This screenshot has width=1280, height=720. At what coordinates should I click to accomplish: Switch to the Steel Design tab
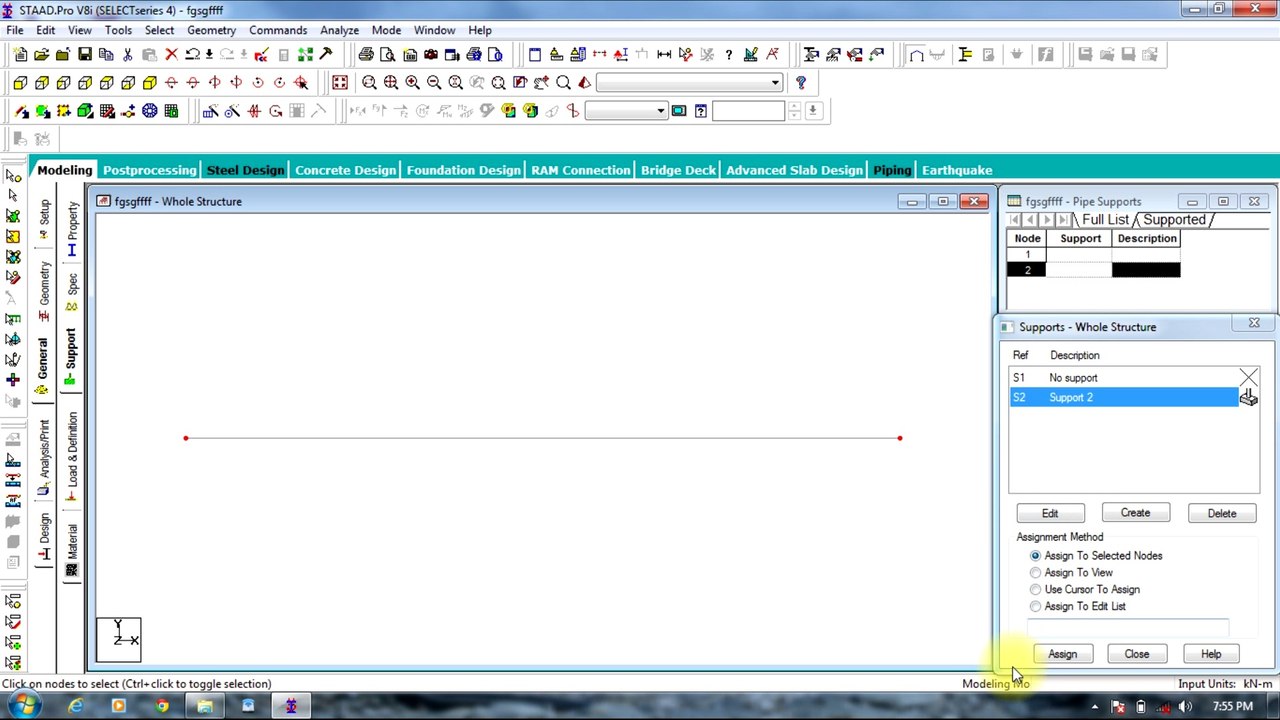pyautogui.click(x=245, y=170)
